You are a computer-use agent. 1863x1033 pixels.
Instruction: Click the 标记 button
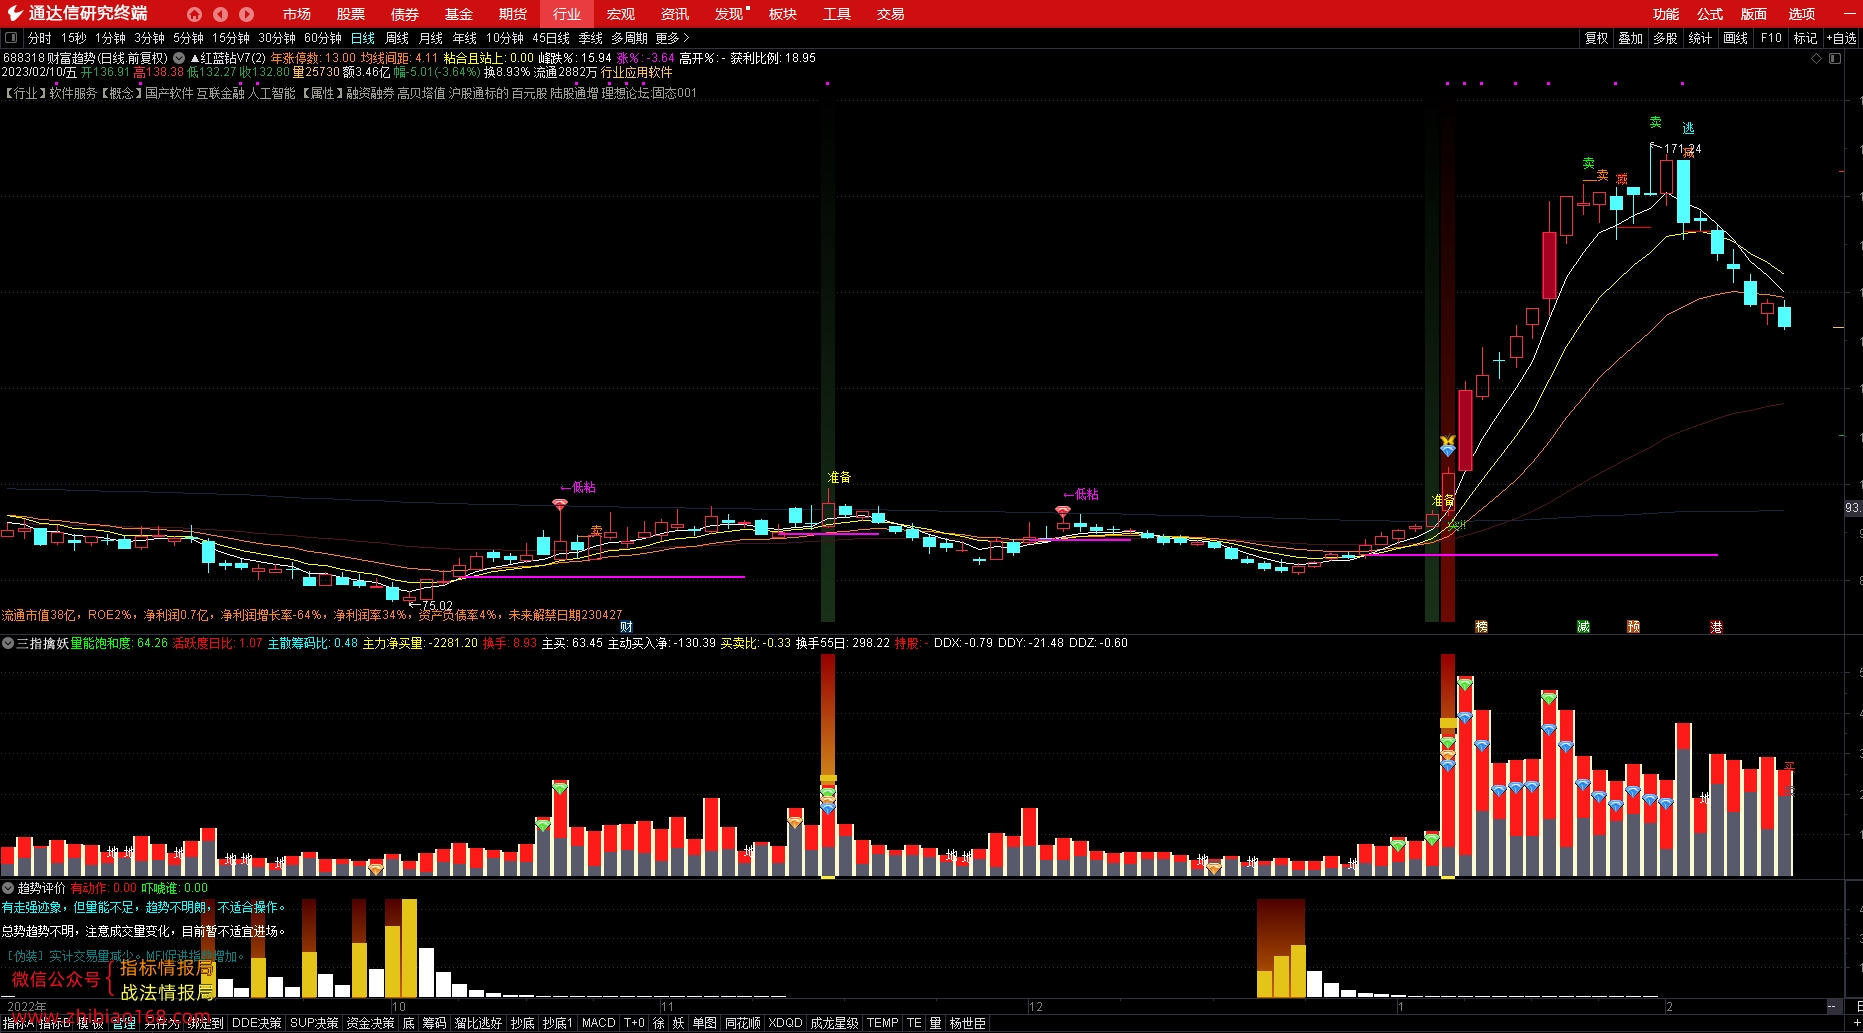coord(1805,38)
